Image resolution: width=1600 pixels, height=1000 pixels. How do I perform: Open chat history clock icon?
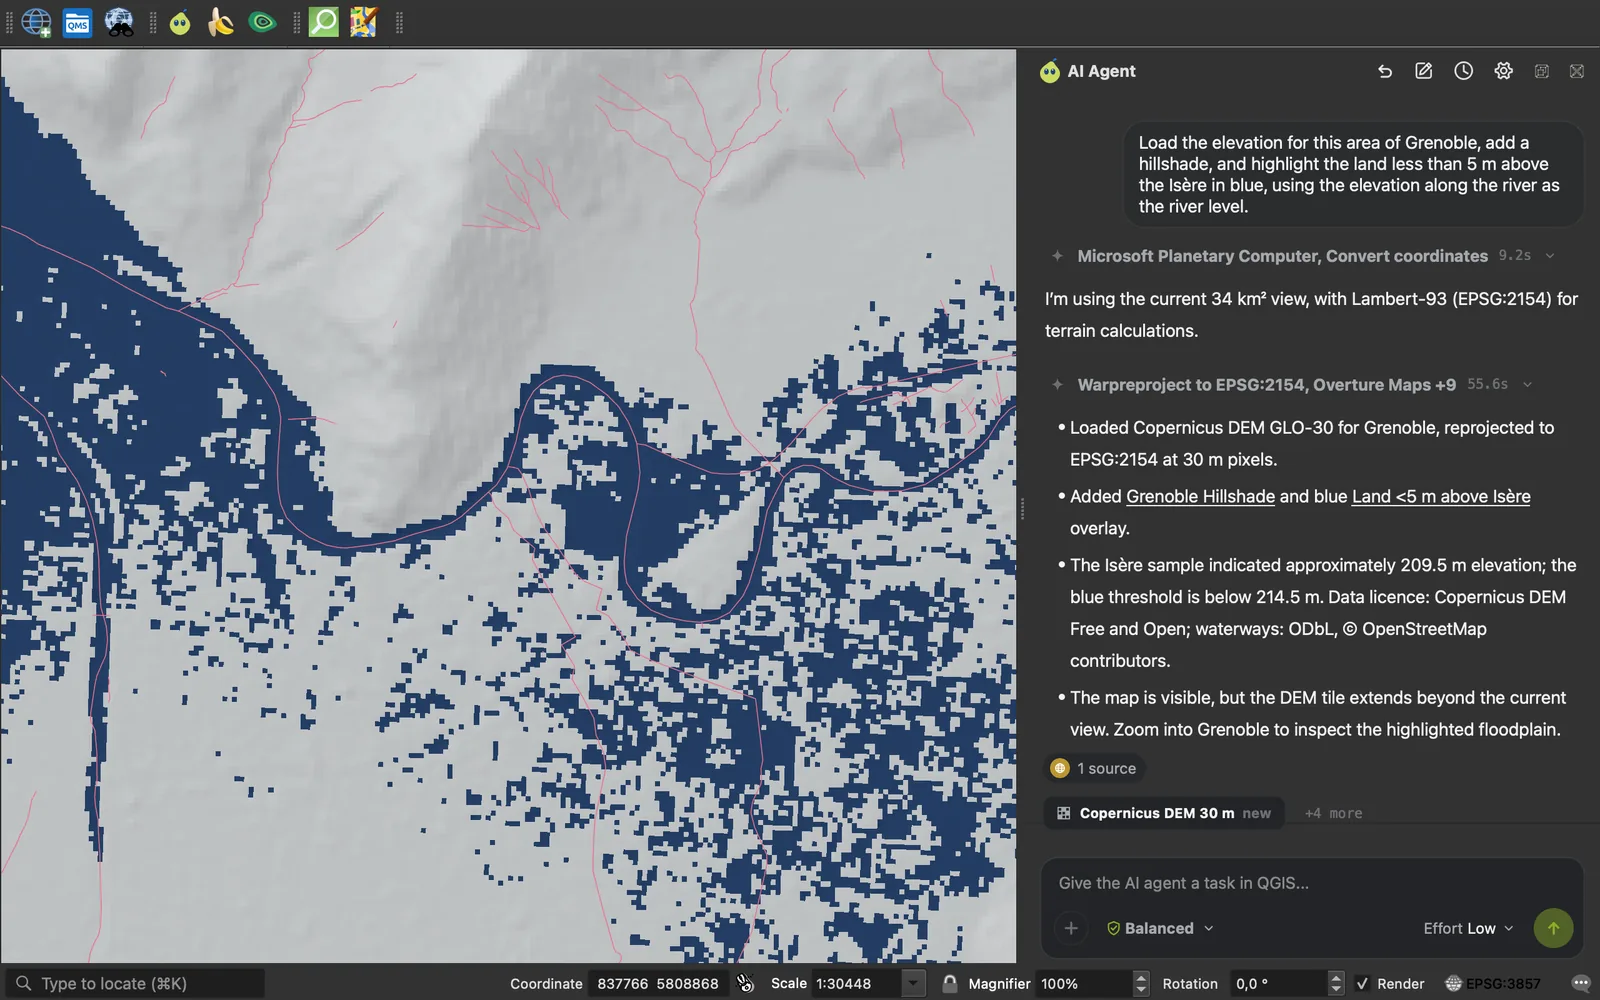pyautogui.click(x=1463, y=71)
